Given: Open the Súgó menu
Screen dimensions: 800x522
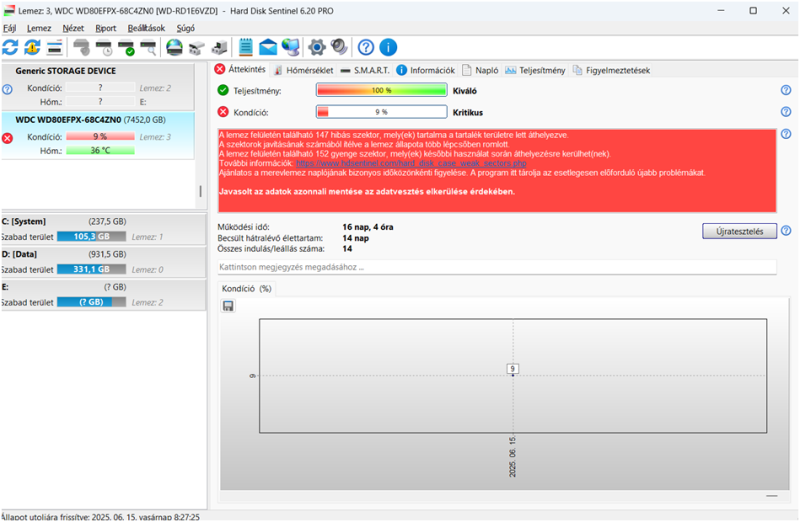Looking at the screenshot, I should point(186,28).
